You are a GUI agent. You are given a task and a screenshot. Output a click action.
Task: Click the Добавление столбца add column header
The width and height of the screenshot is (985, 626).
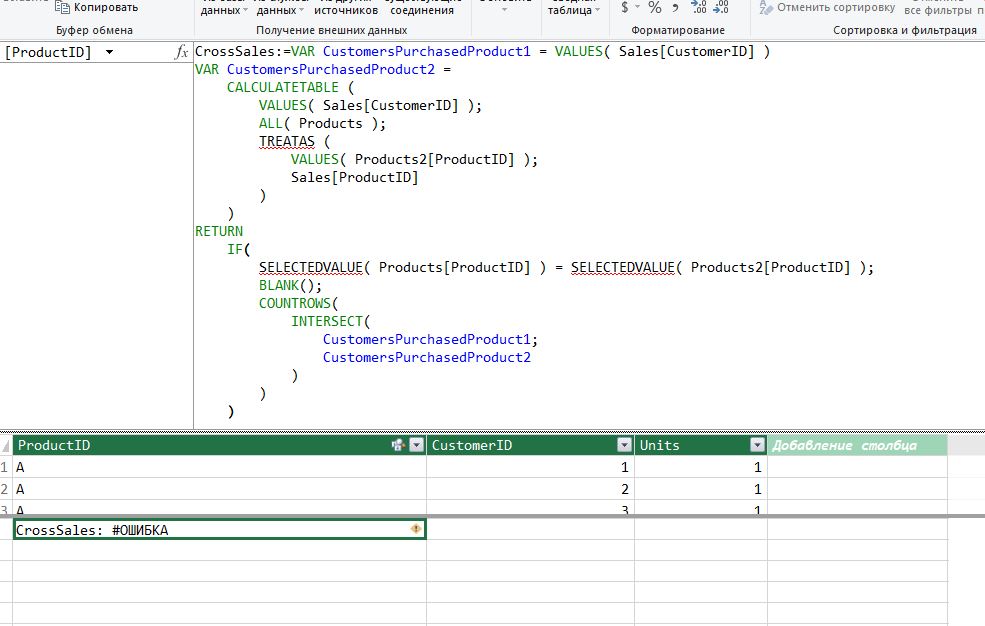pyautogui.click(x=857, y=445)
